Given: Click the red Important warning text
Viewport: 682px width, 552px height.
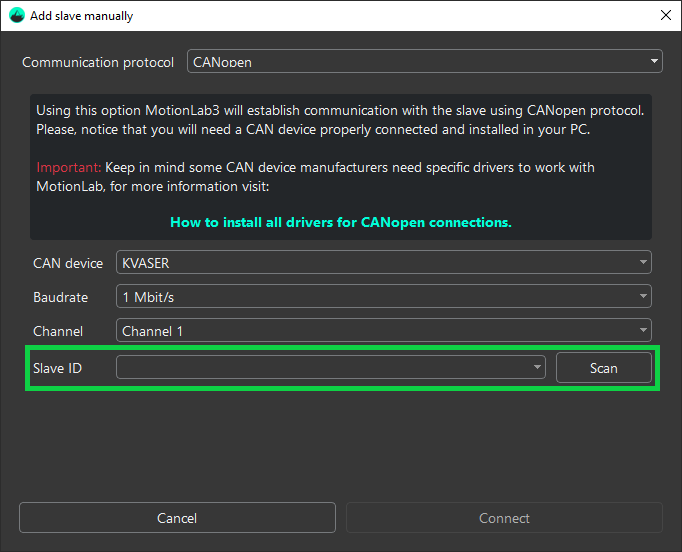Looking at the screenshot, I should (x=68, y=167).
